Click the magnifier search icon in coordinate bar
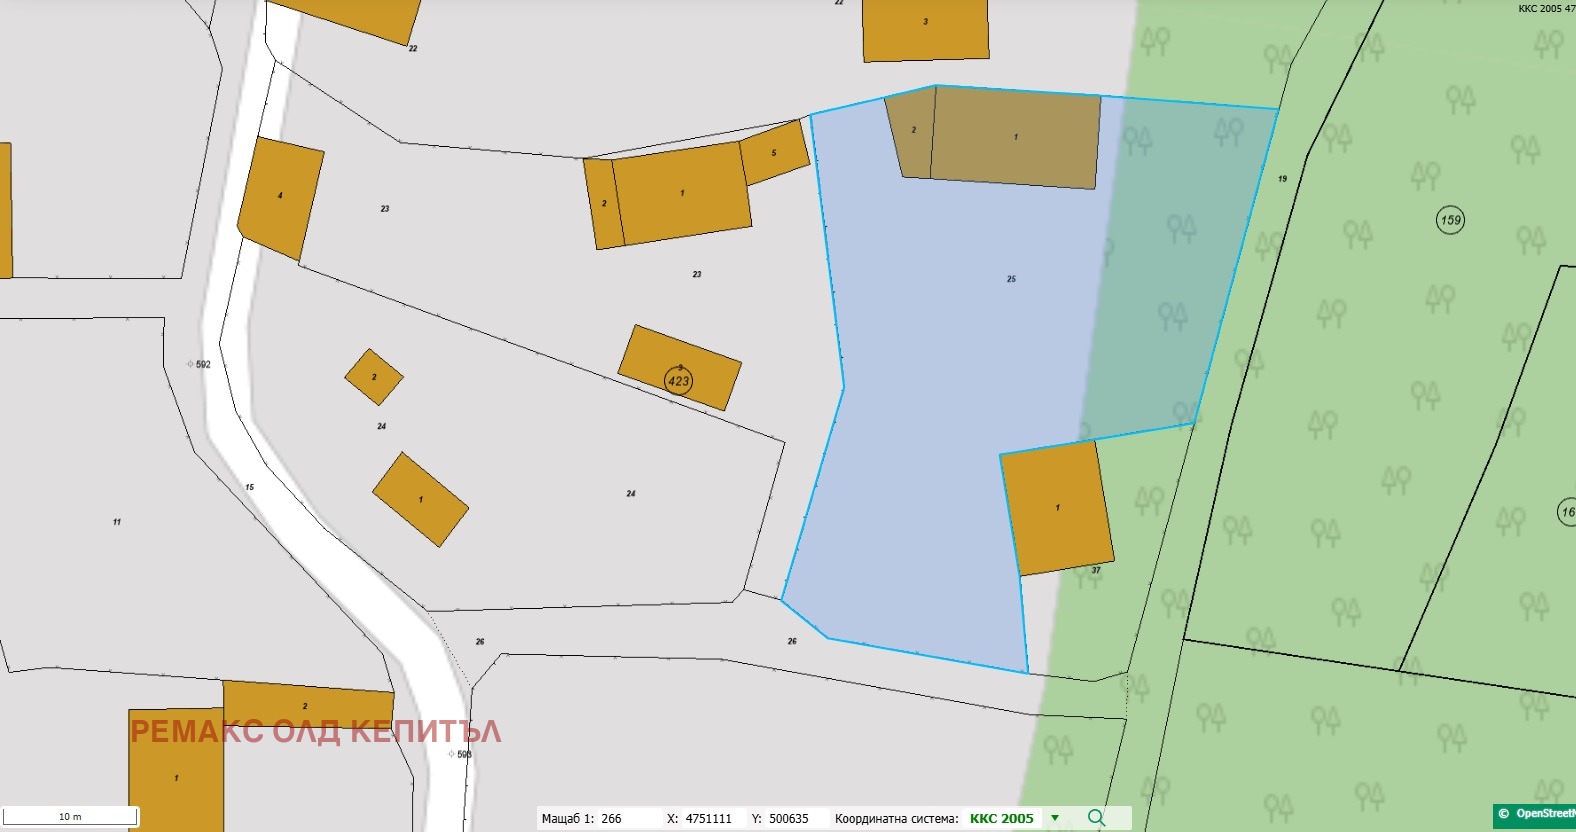1576x832 pixels. [1096, 818]
